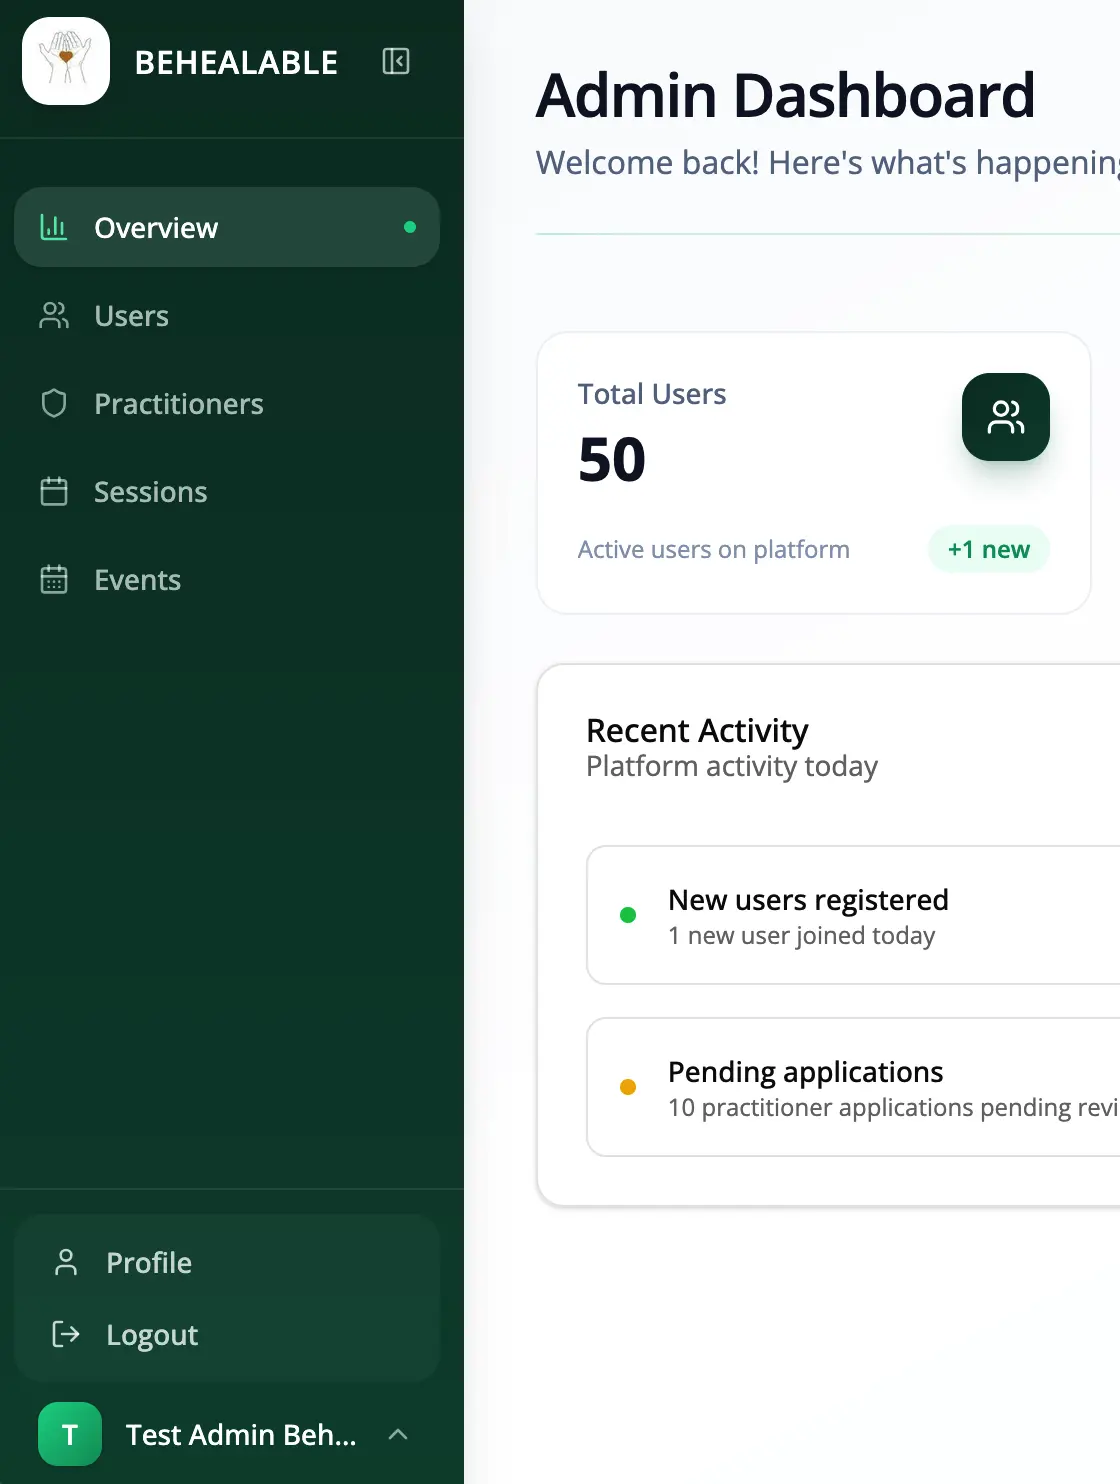The image size is (1120, 1484).
Task: Click the +1 new badge
Action: click(988, 549)
